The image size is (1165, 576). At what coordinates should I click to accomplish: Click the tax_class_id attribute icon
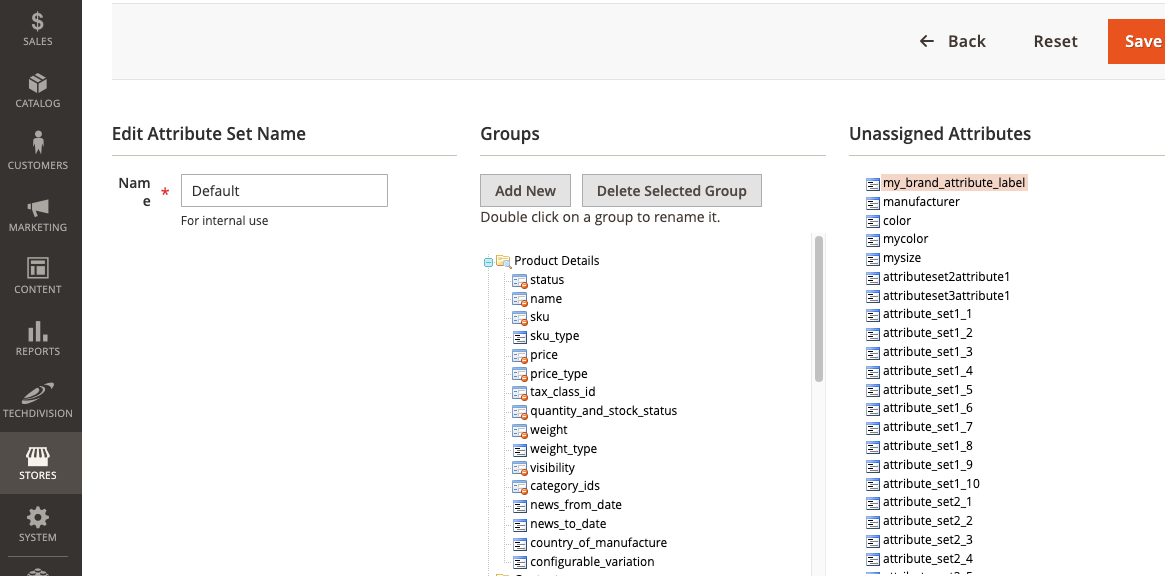click(x=520, y=392)
